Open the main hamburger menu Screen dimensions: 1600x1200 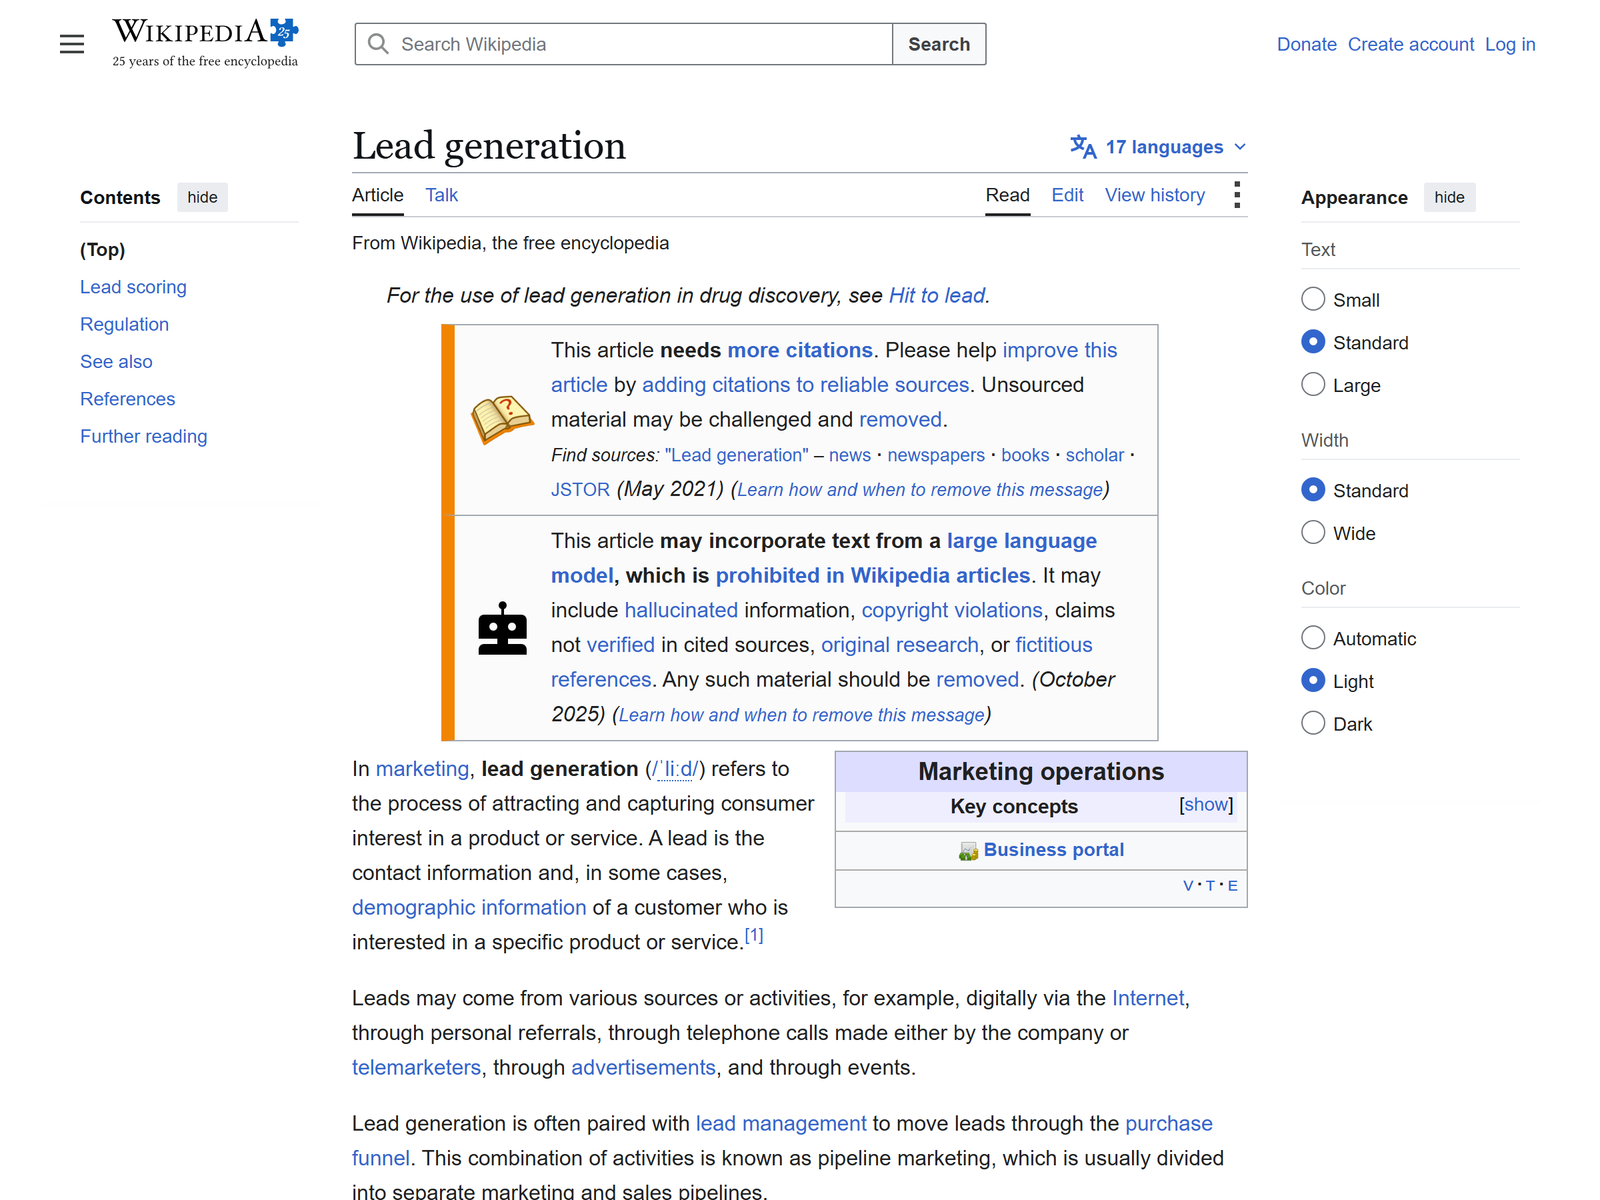(72, 44)
